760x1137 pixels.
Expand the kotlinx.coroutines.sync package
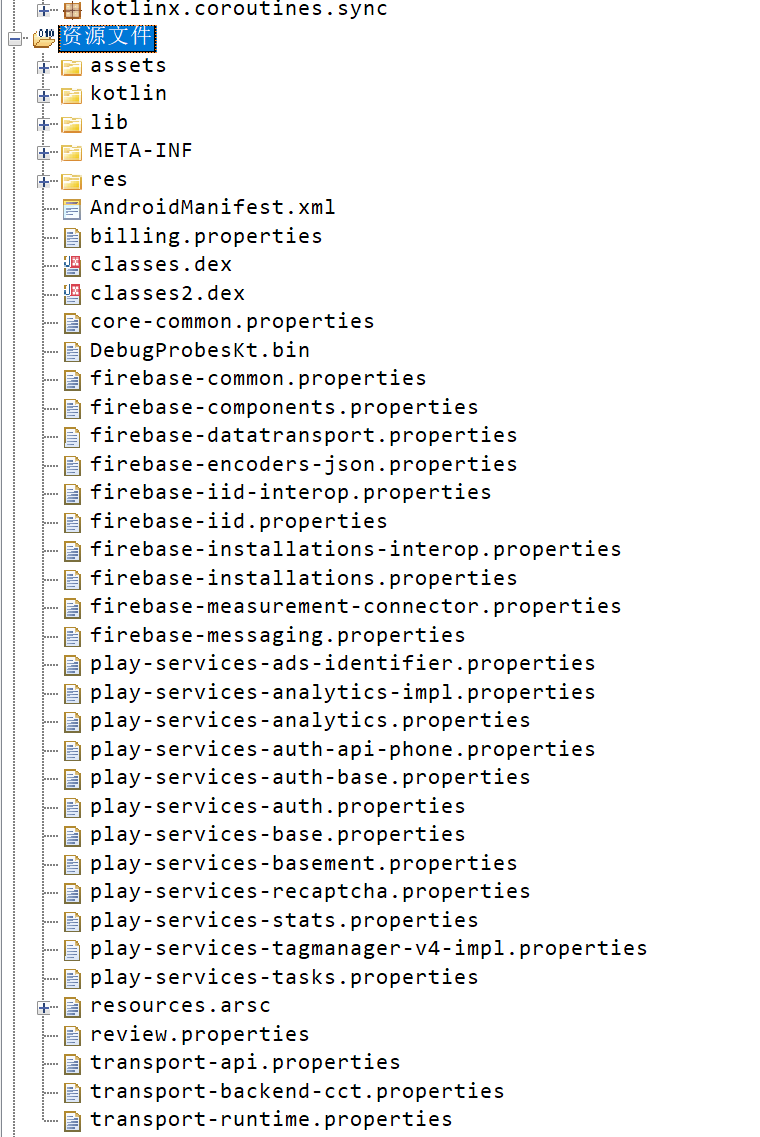click(44, 9)
